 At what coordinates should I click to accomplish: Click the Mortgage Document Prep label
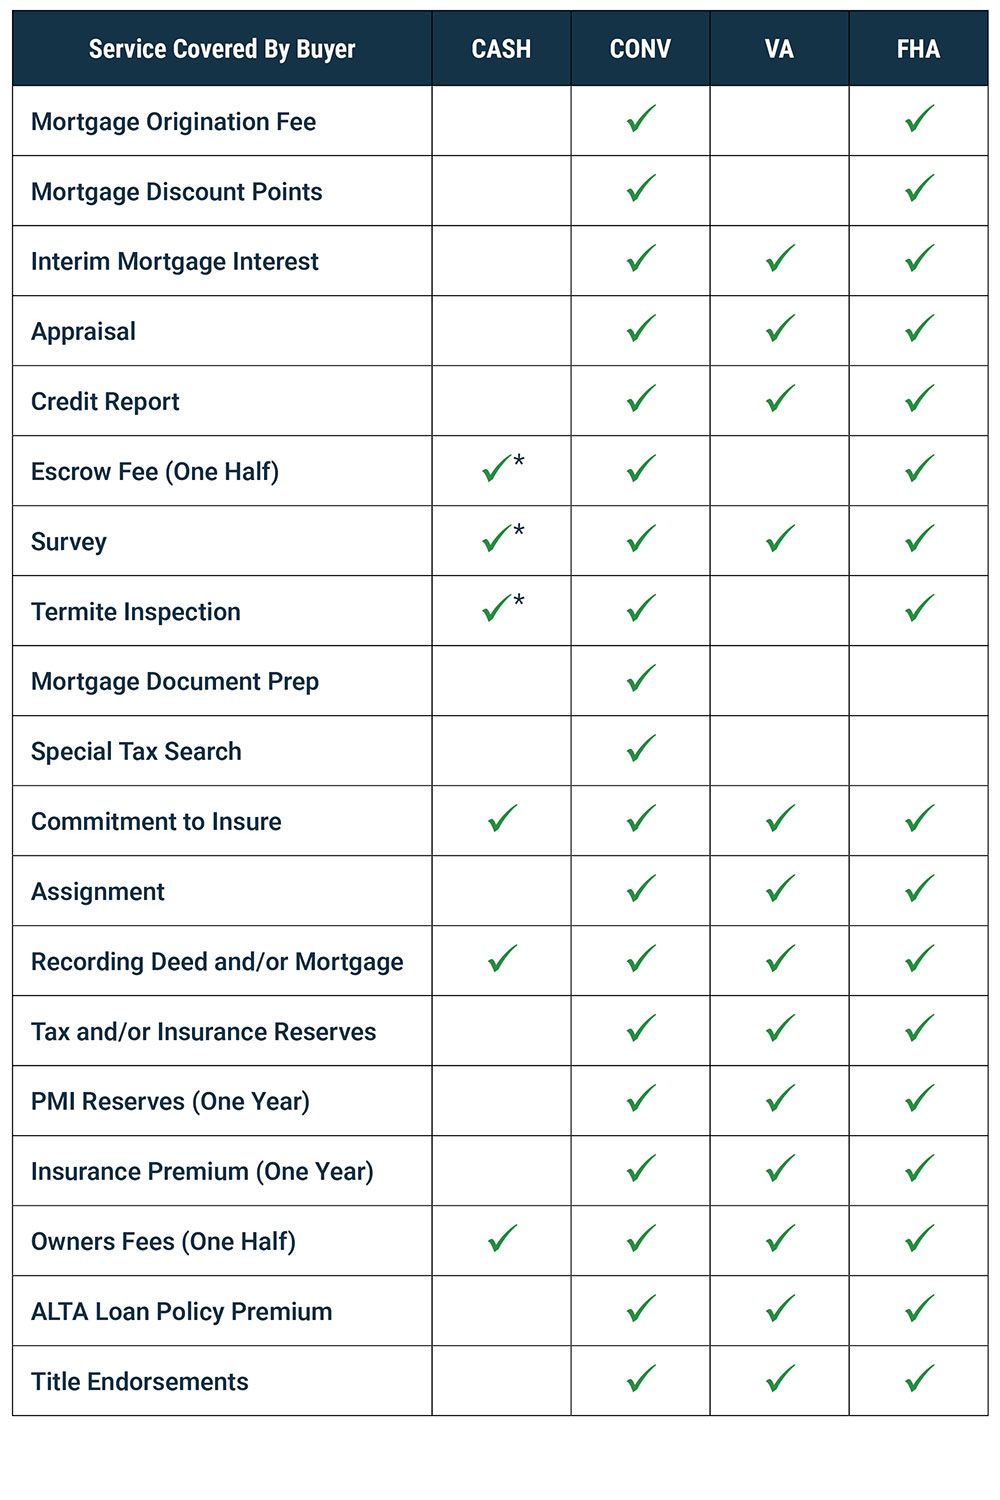(x=175, y=682)
